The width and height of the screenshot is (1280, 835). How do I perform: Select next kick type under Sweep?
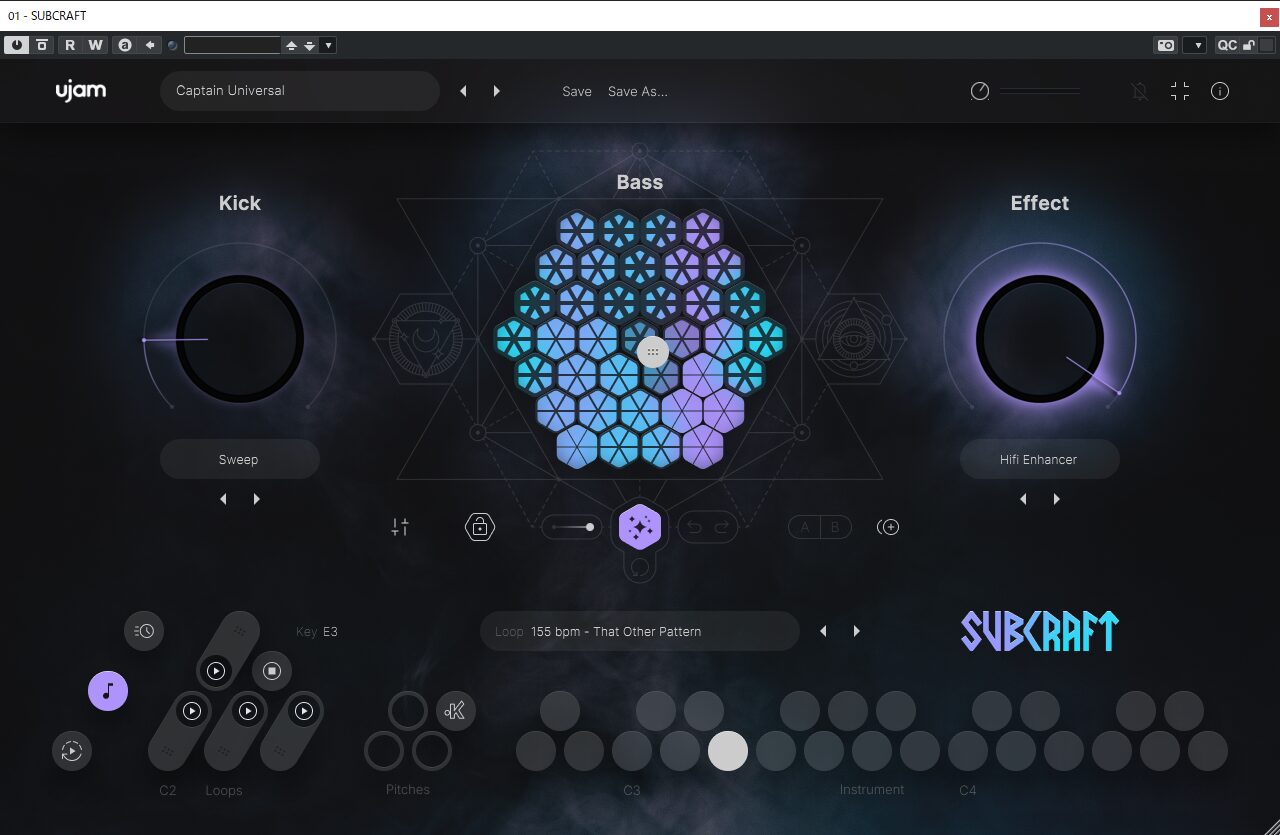256,499
